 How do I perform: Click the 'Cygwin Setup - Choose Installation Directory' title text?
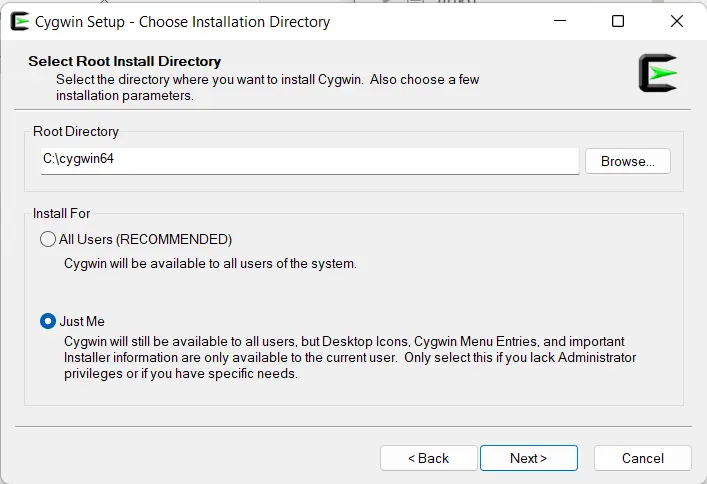pos(182,22)
